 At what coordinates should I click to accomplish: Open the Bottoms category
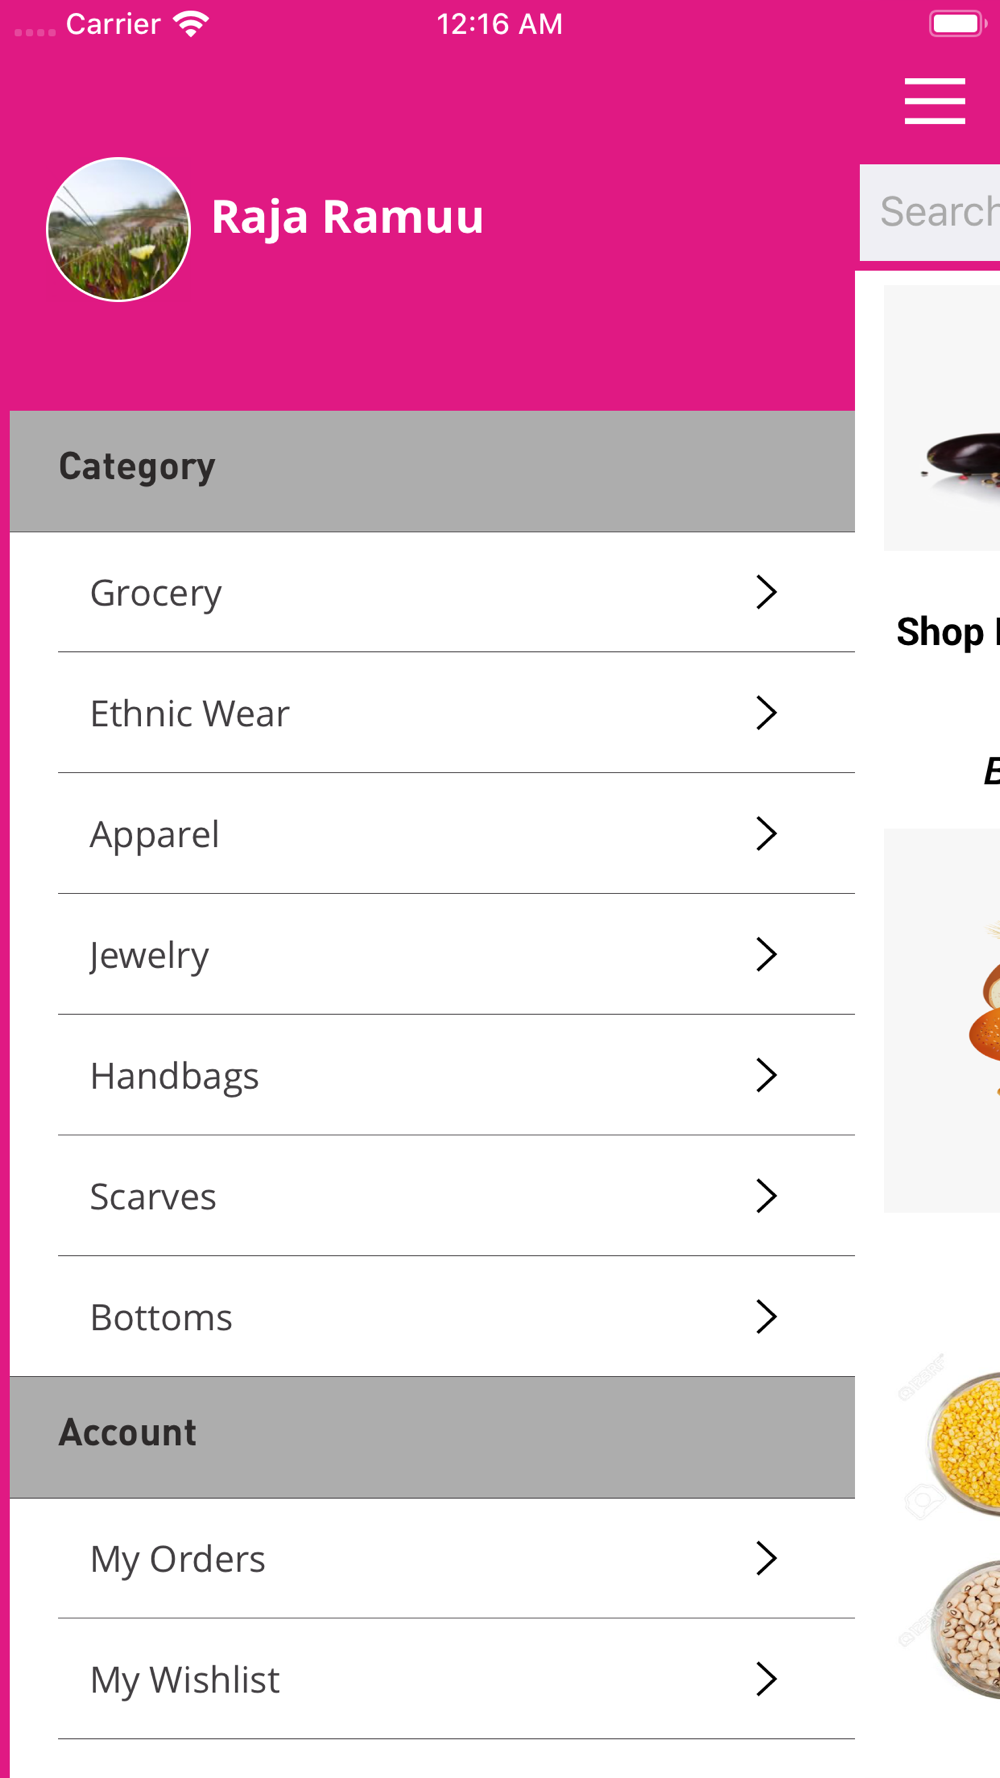[x=162, y=1318]
